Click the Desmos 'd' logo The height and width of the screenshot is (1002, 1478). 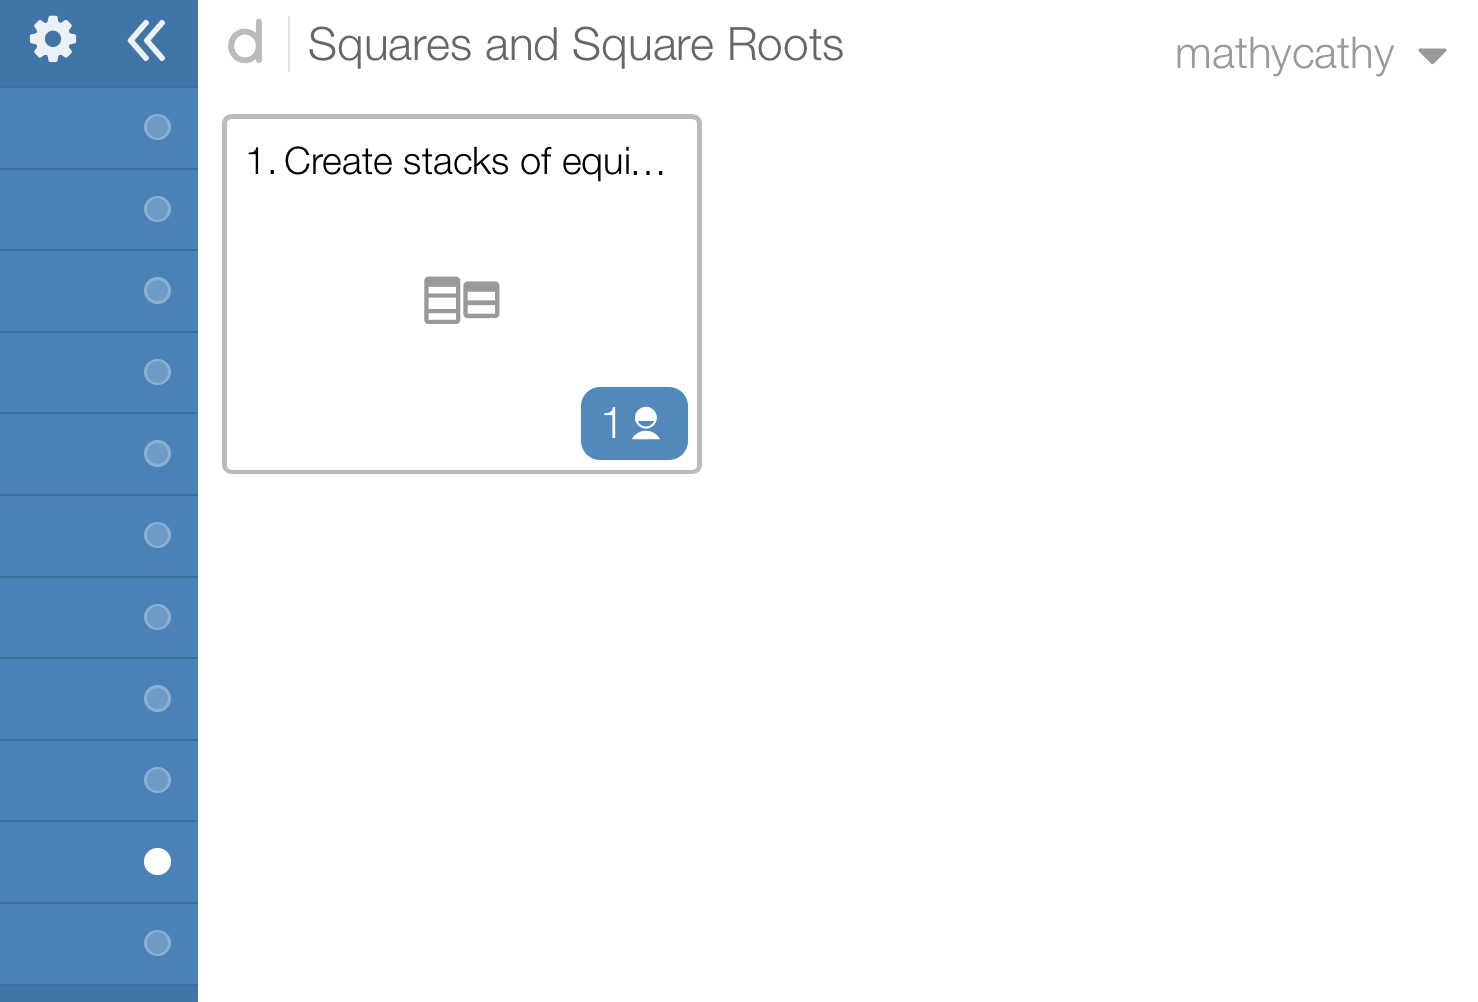pos(246,44)
